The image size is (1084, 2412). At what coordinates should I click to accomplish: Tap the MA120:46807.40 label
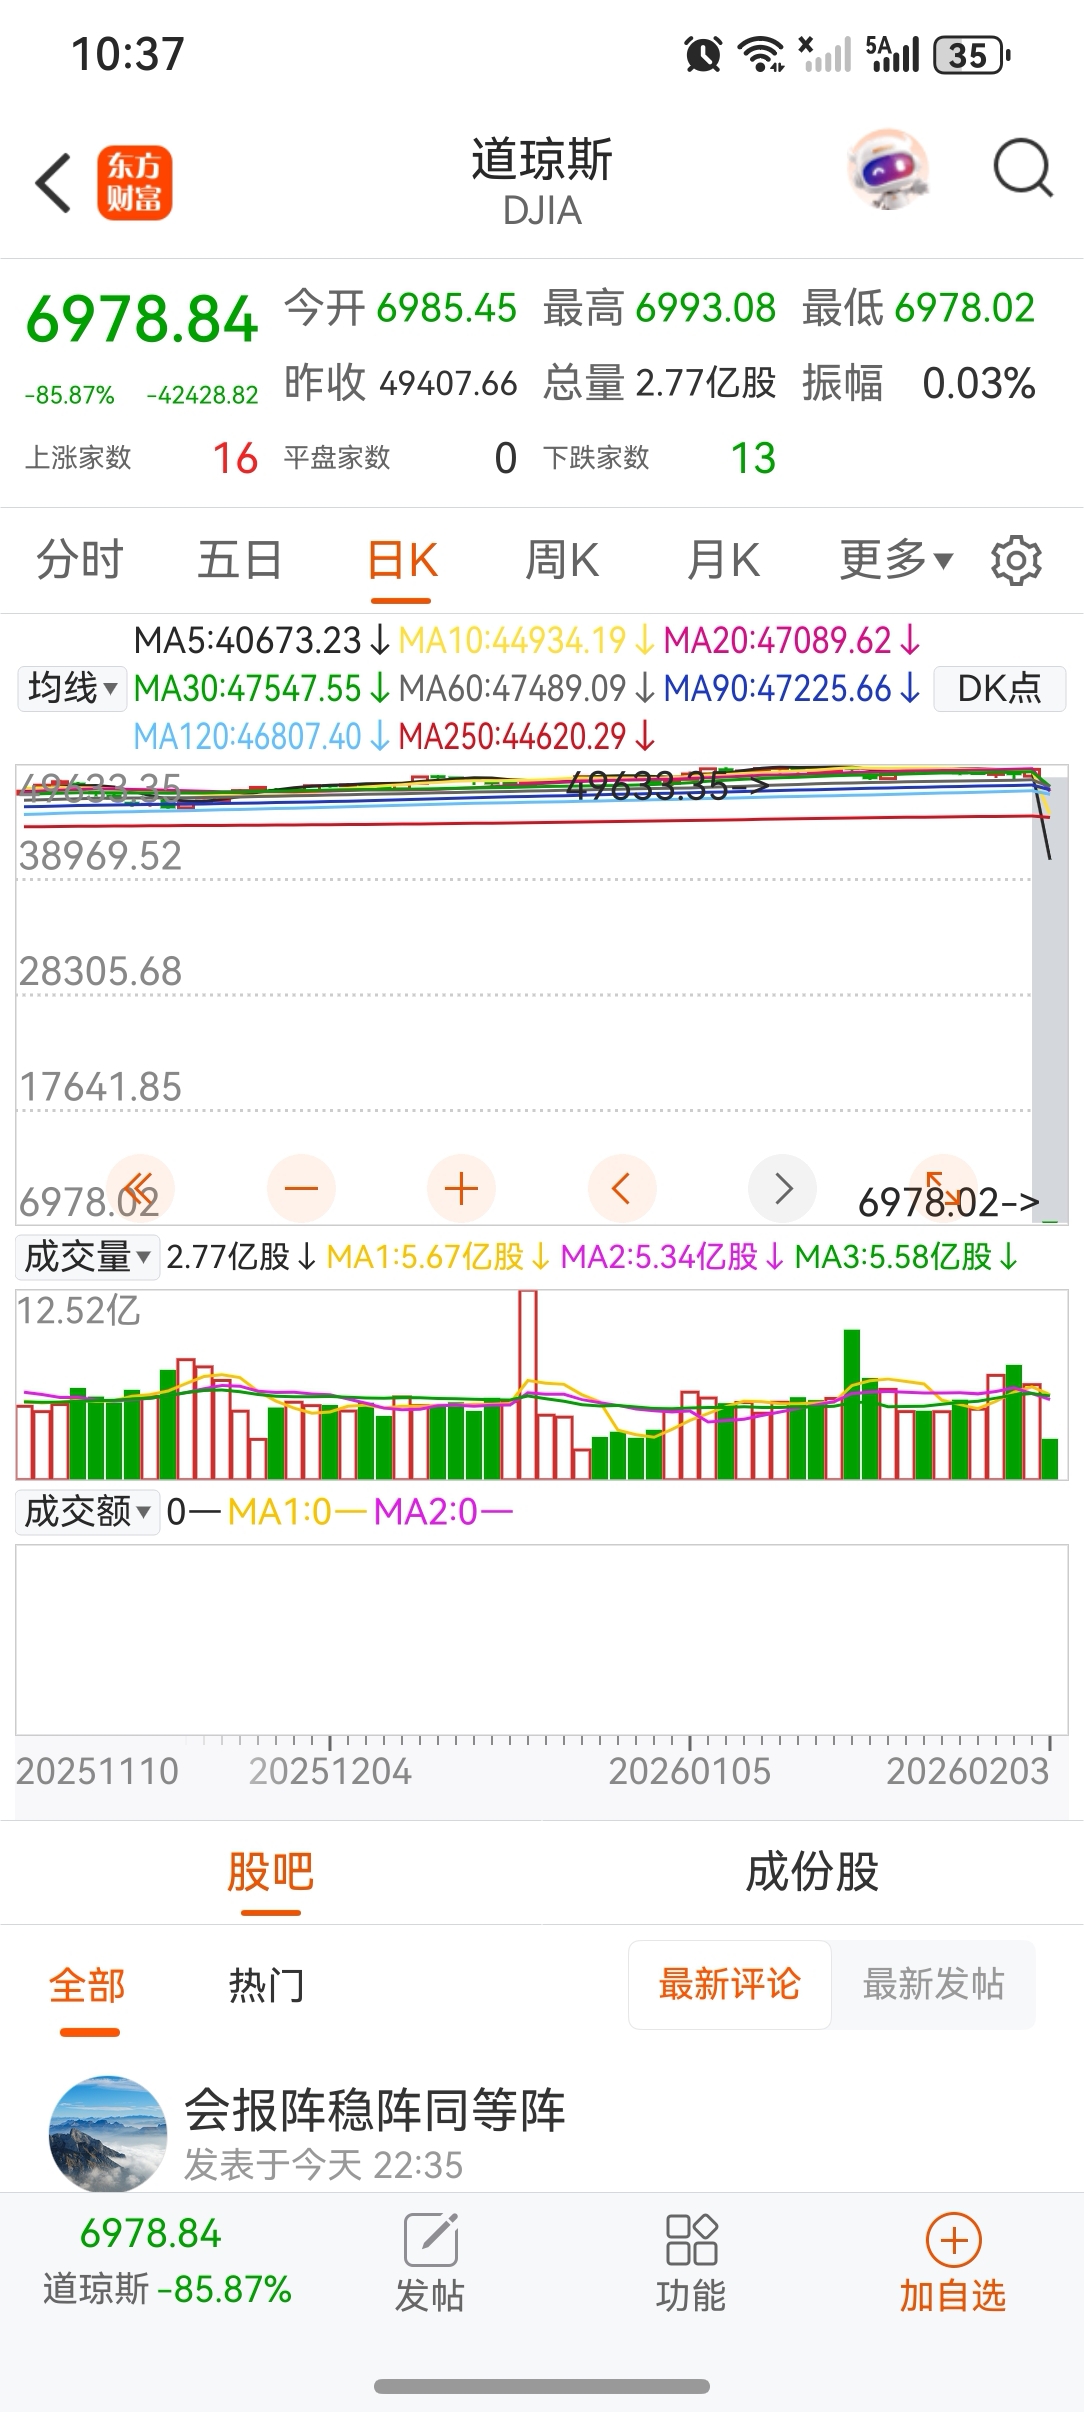(262, 737)
